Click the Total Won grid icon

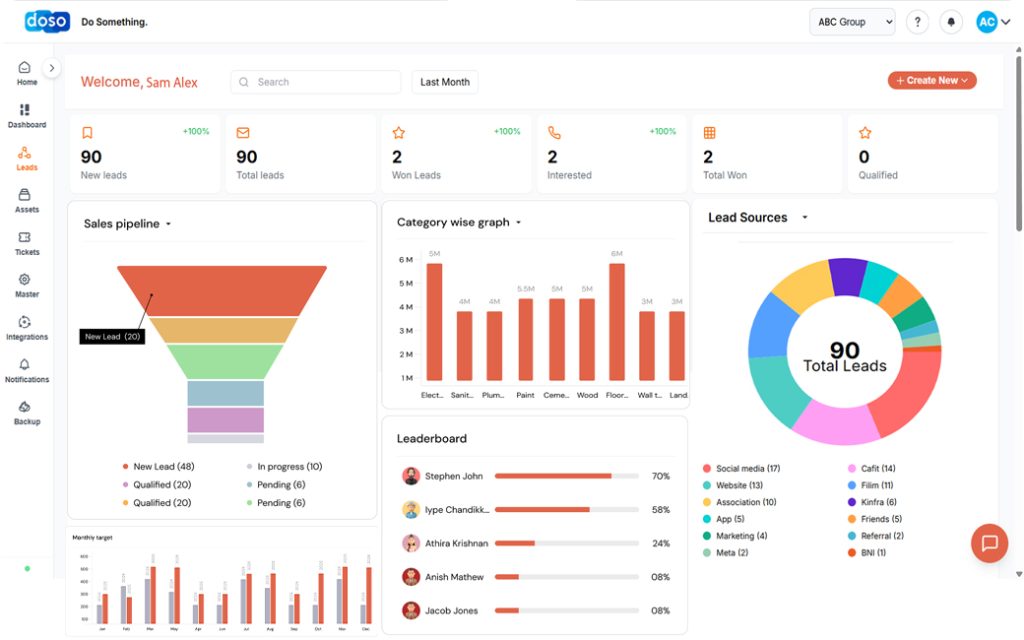pyautogui.click(x=710, y=133)
